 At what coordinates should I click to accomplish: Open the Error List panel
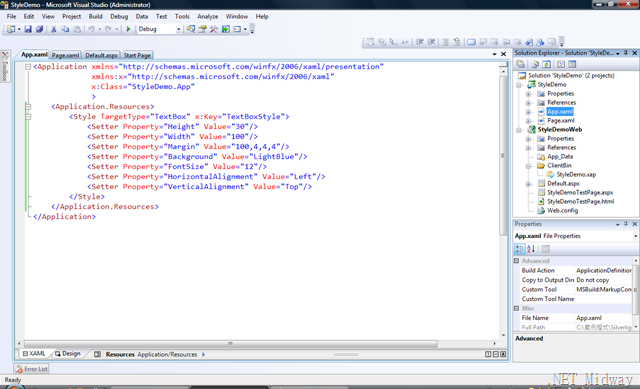point(31,369)
